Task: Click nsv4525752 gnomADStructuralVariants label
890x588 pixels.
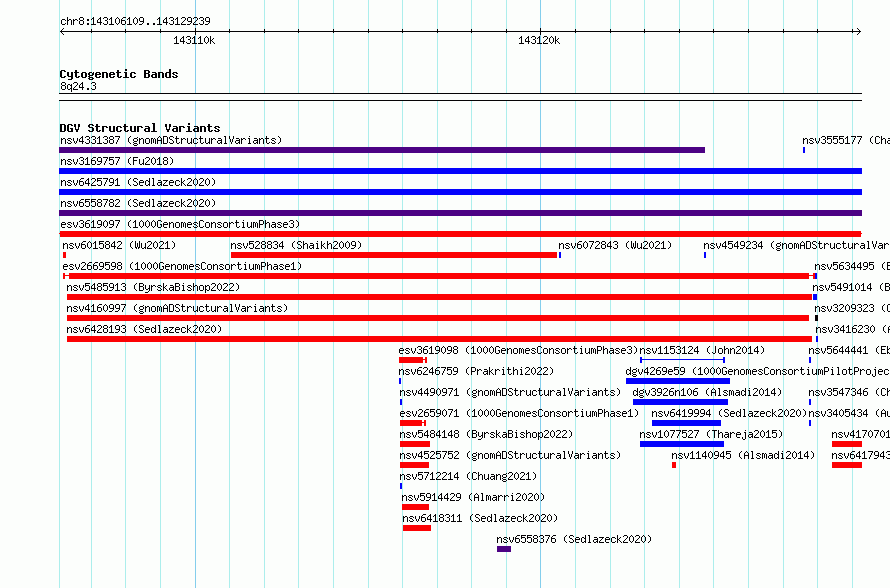Action: click(x=510, y=455)
